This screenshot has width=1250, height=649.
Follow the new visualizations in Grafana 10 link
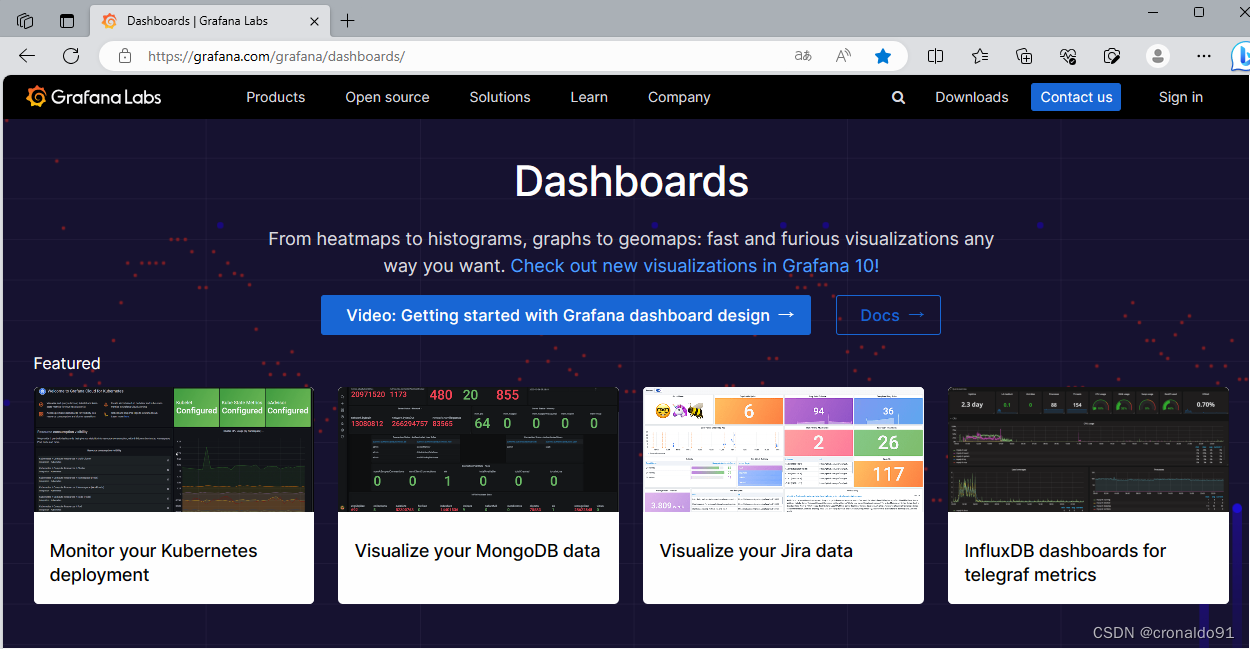point(695,266)
